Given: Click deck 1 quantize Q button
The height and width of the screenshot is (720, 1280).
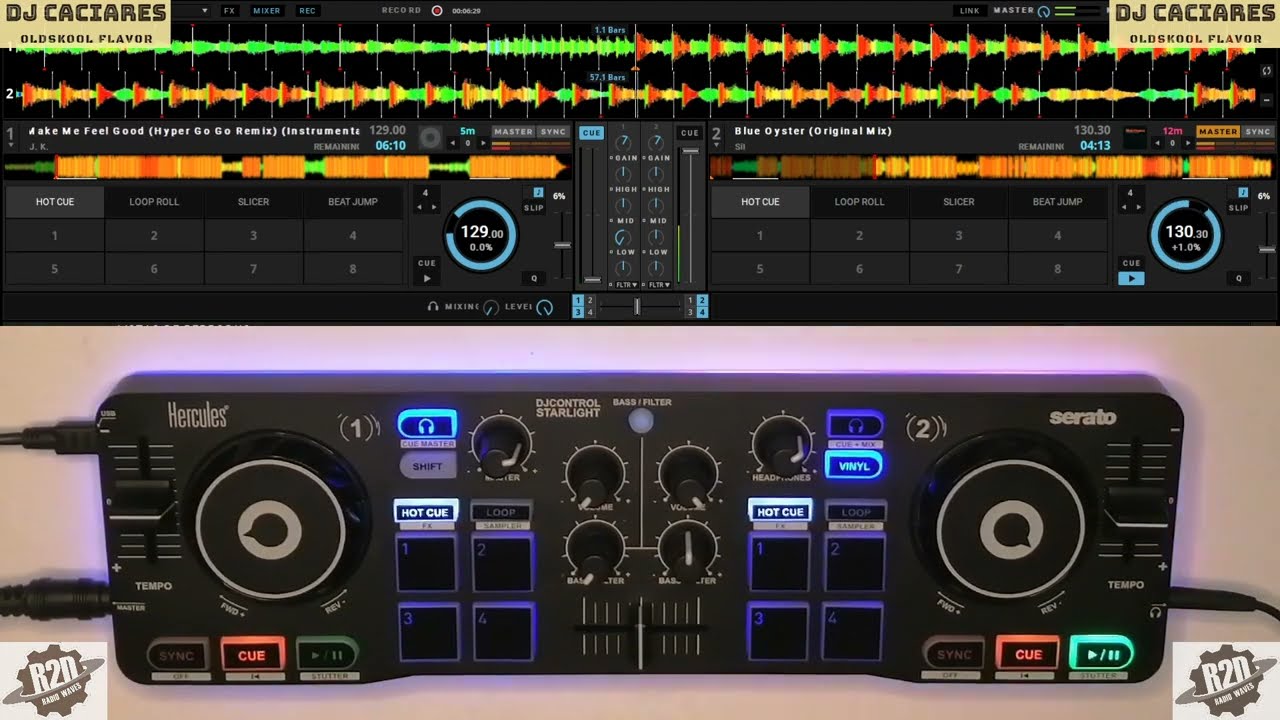Looking at the screenshot, I should [x=534, y=278].
